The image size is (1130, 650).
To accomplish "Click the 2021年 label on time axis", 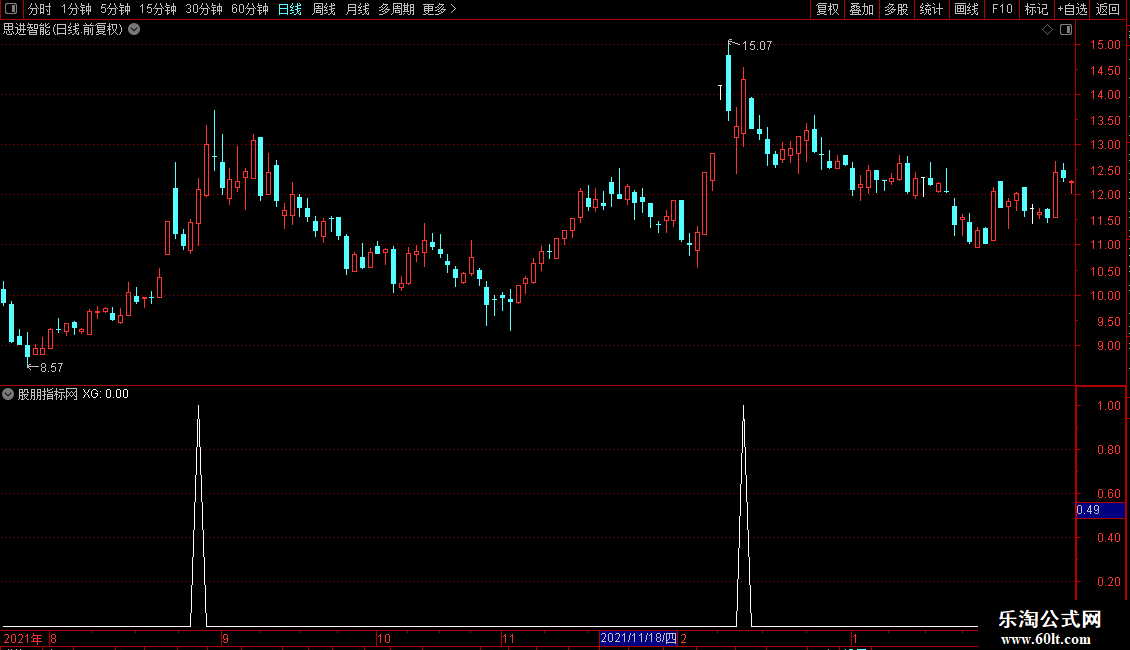I will point(22,638).
